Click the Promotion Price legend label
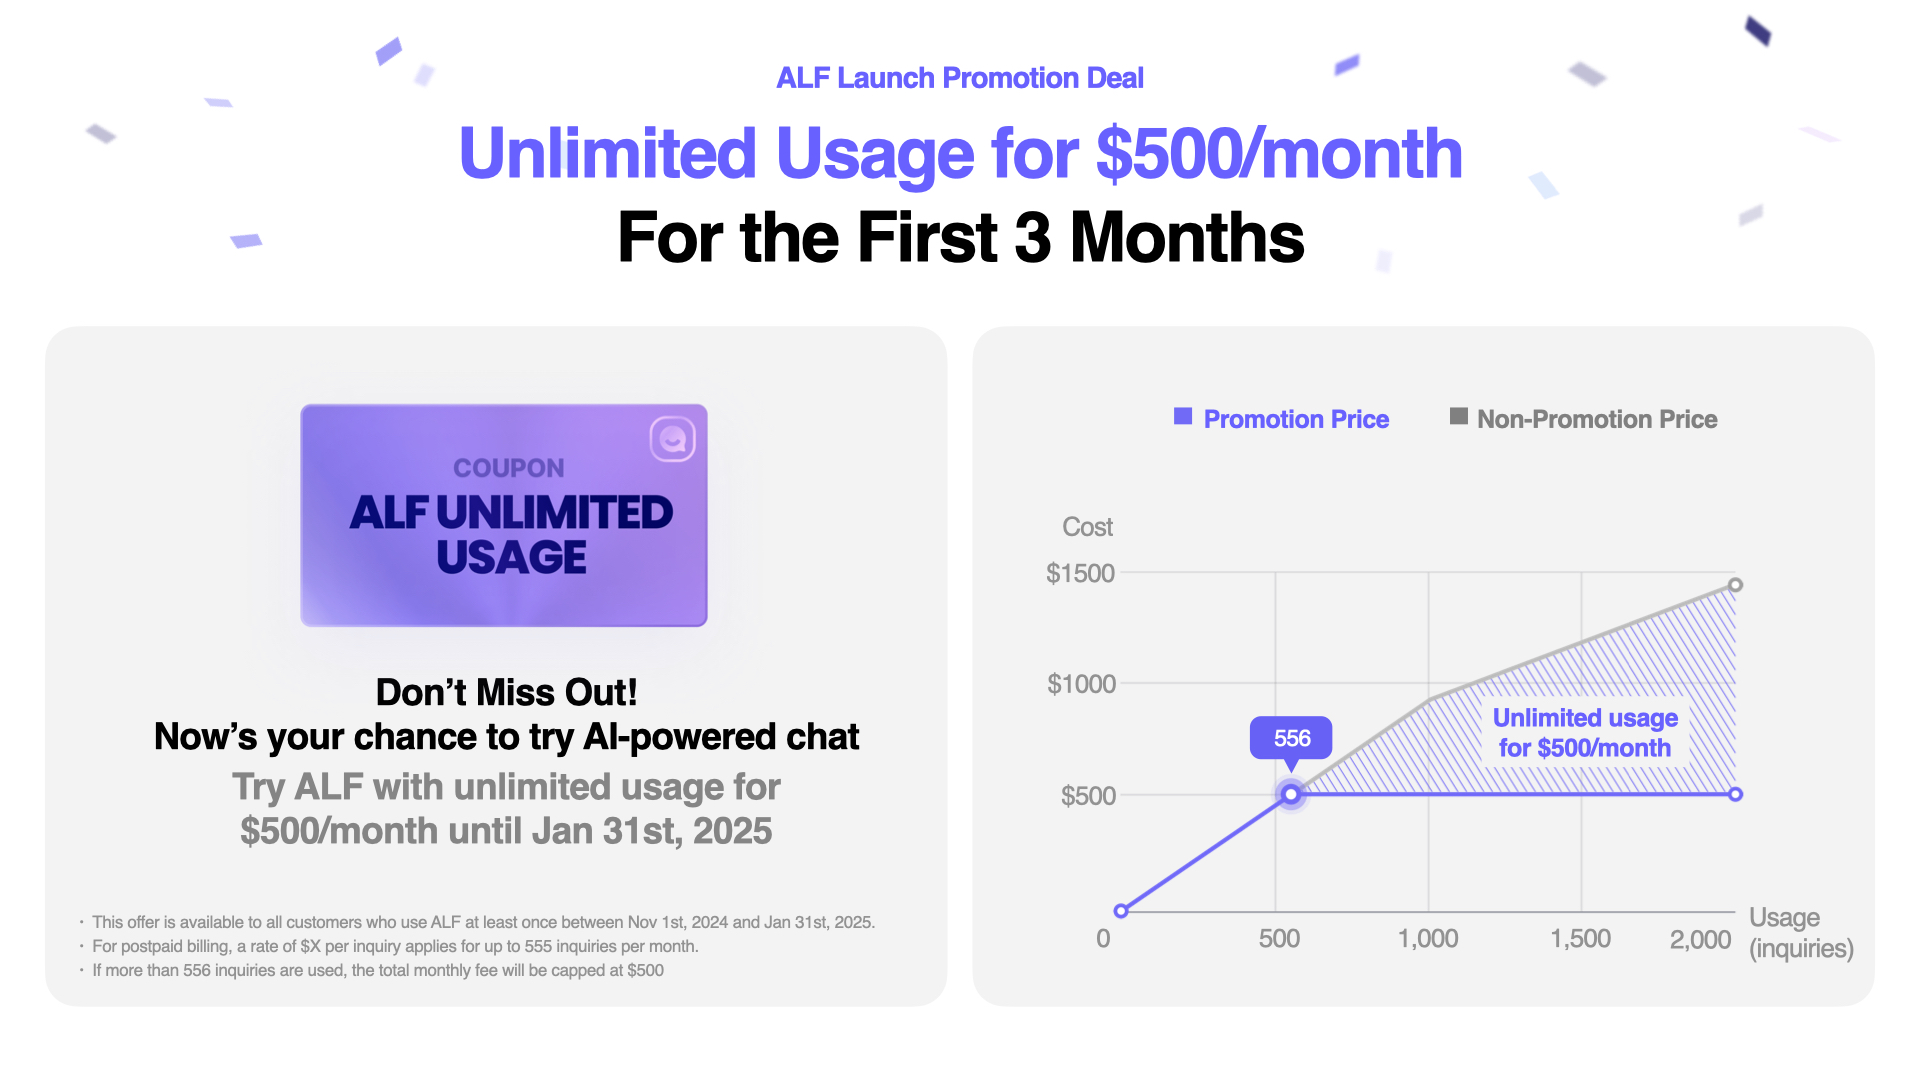 tap(1296, 419)
